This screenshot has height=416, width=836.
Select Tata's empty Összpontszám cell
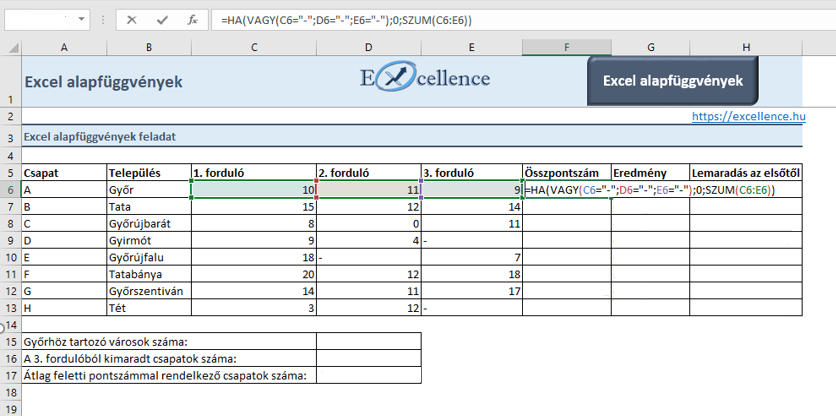click(567, 206)
